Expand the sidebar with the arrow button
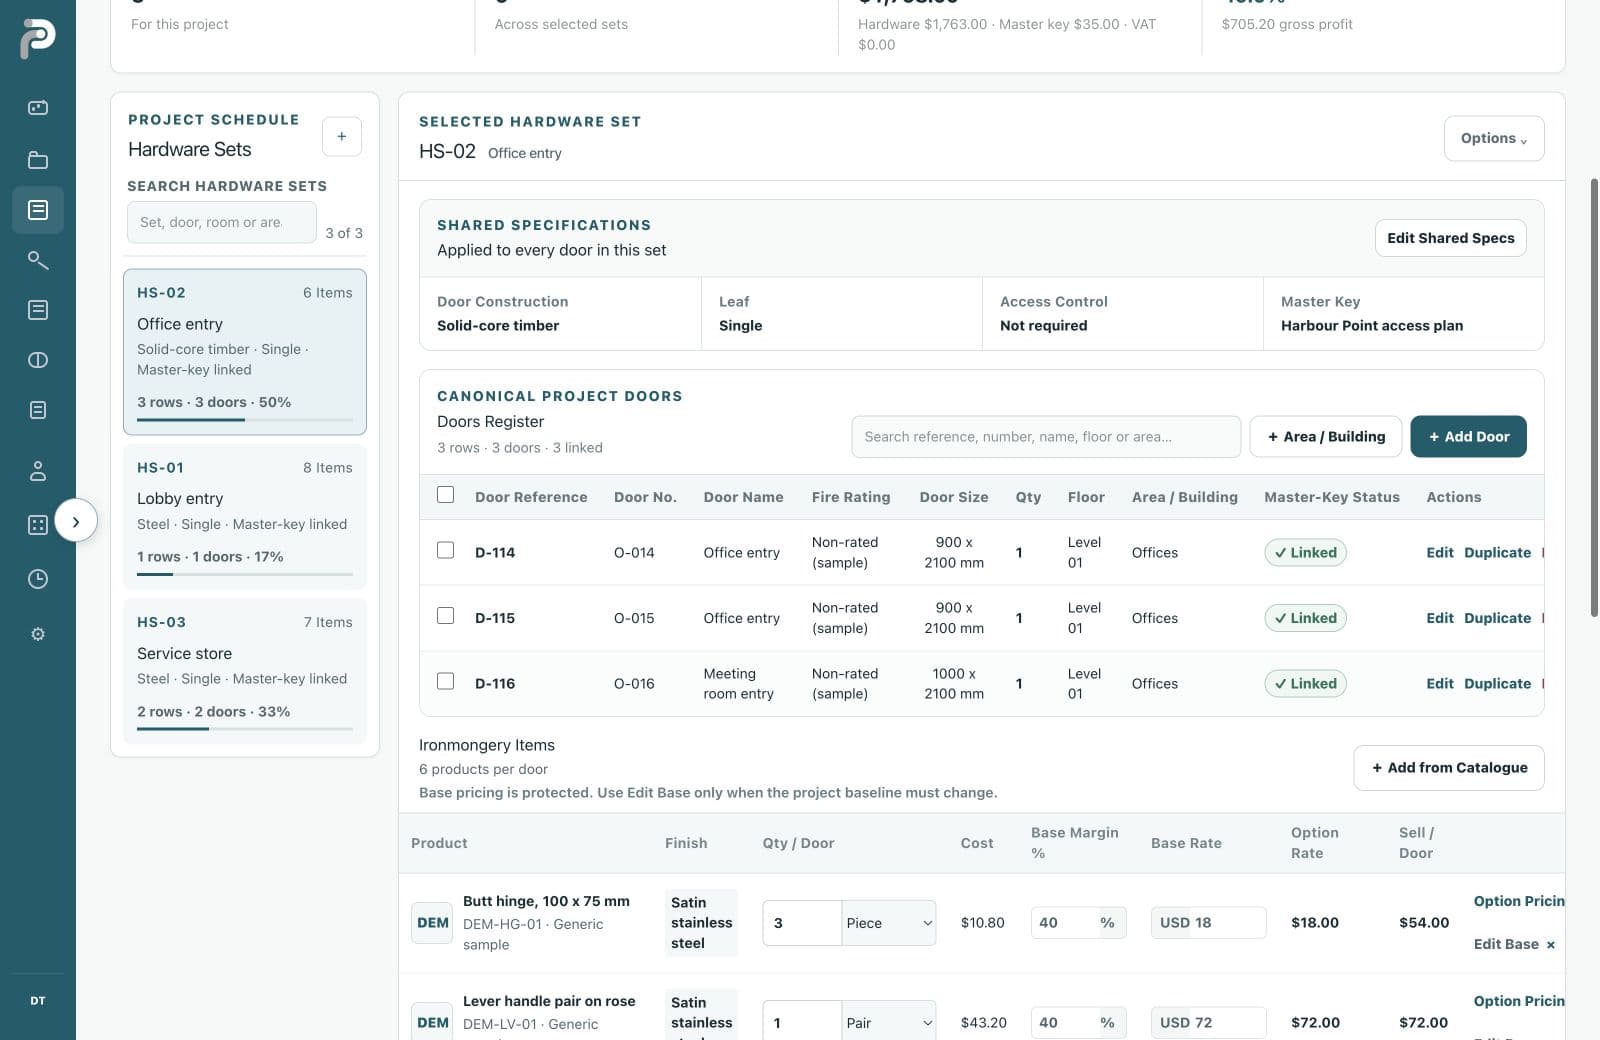1600x1040 pixels. click(76, 521)
